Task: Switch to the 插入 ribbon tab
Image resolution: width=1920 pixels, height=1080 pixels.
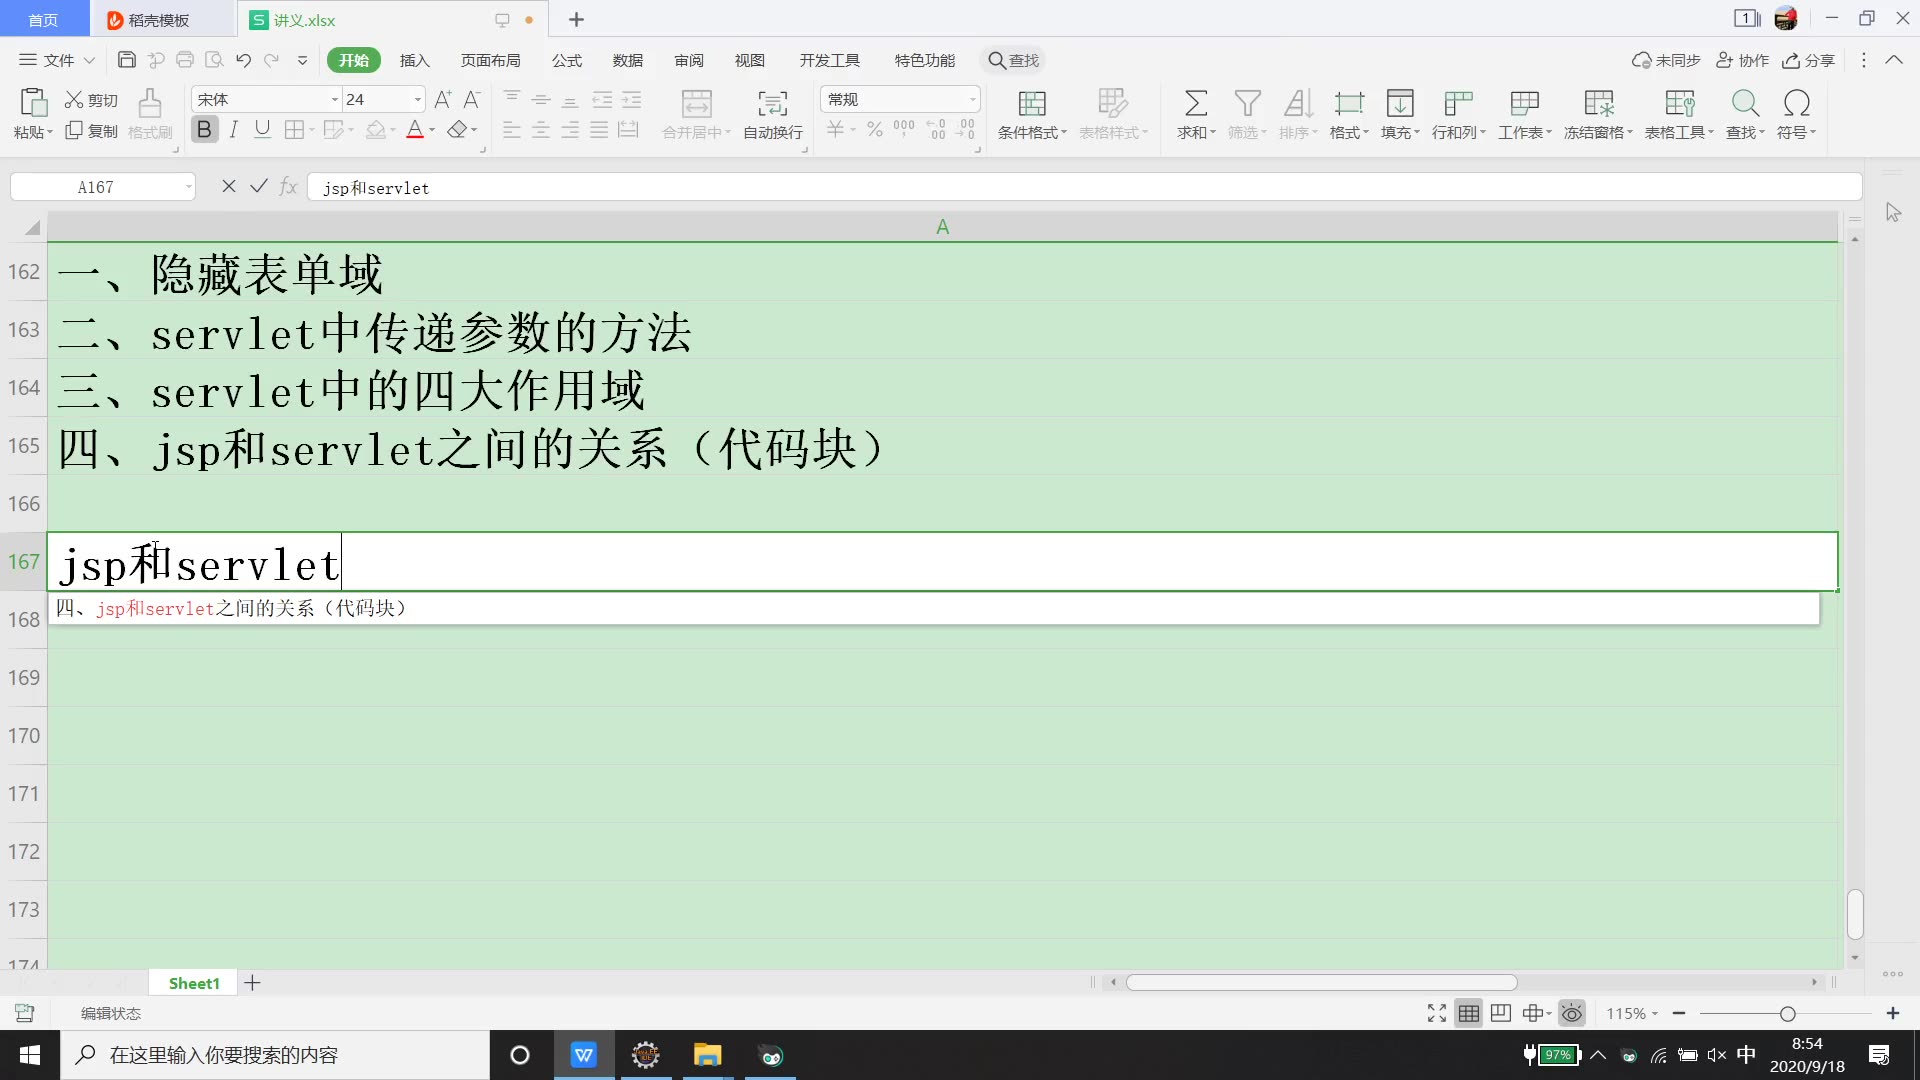Action: pyautogui.click(x=414, y=60)
